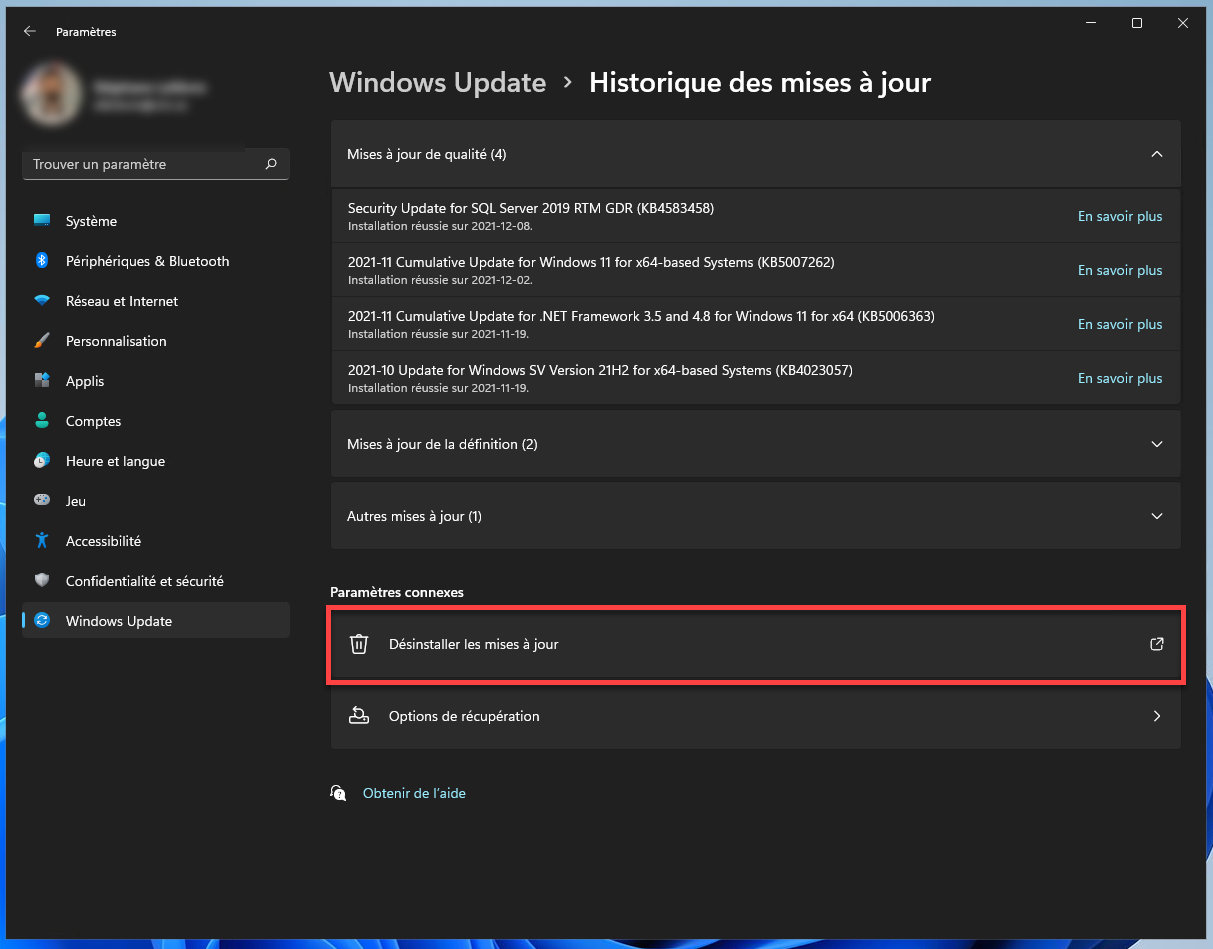Screen dimensions: 1213x949
Task: Click the Heure et langue globe icon
Action: [x=42, y=461]
